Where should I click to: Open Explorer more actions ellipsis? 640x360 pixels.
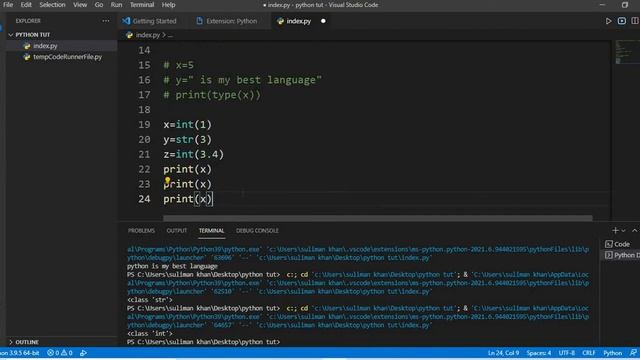click(106, 21)
